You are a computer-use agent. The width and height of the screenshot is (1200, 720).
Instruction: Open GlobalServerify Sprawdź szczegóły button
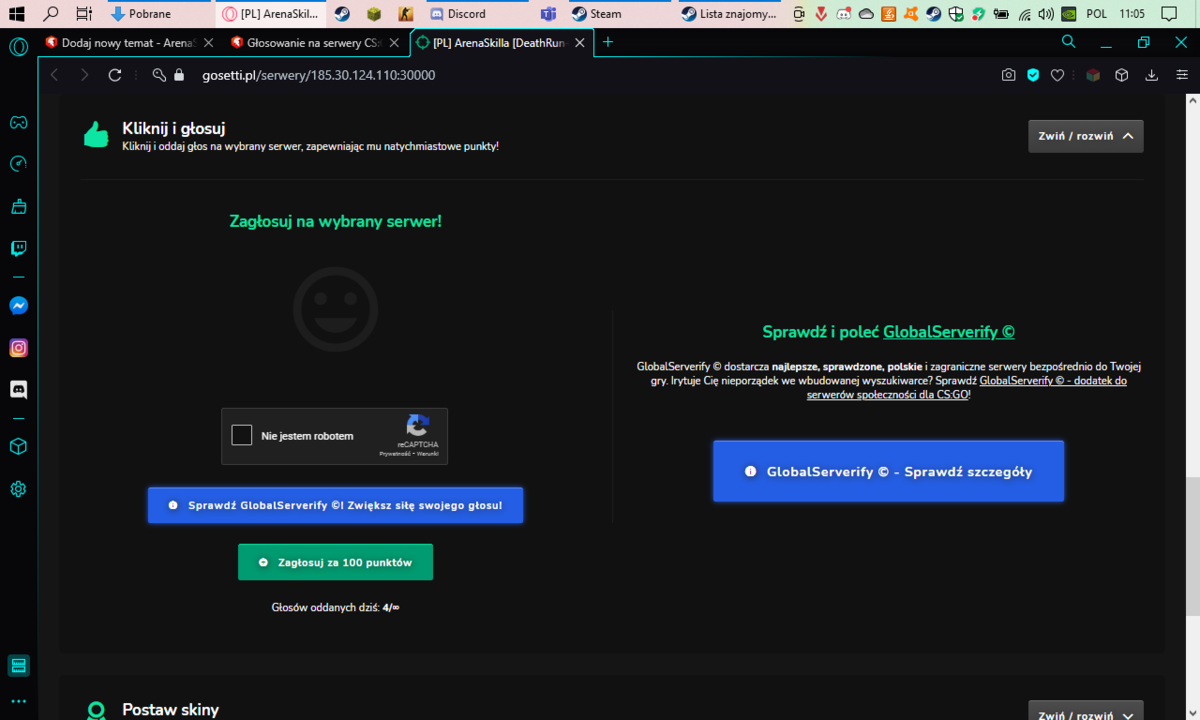(x=888, y=471)
